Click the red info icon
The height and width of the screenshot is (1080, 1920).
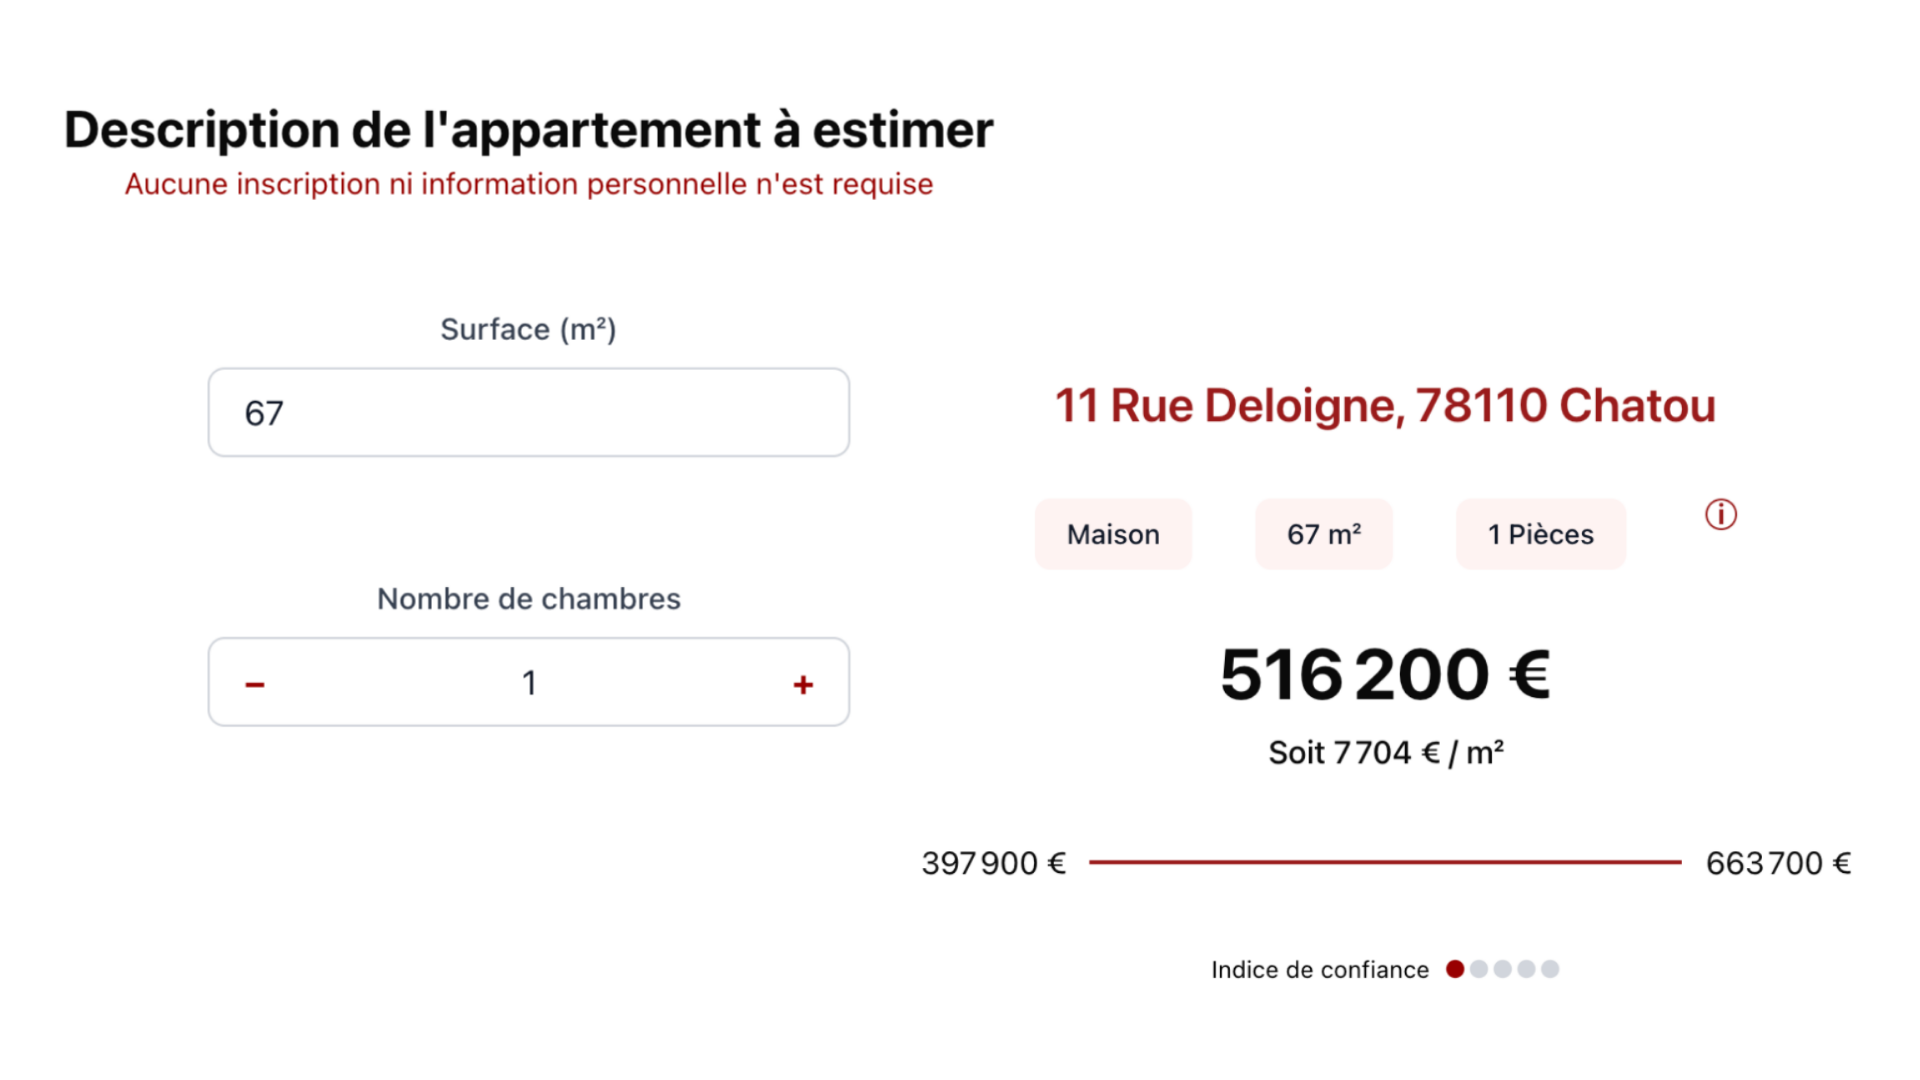(x=1720, y=515)
